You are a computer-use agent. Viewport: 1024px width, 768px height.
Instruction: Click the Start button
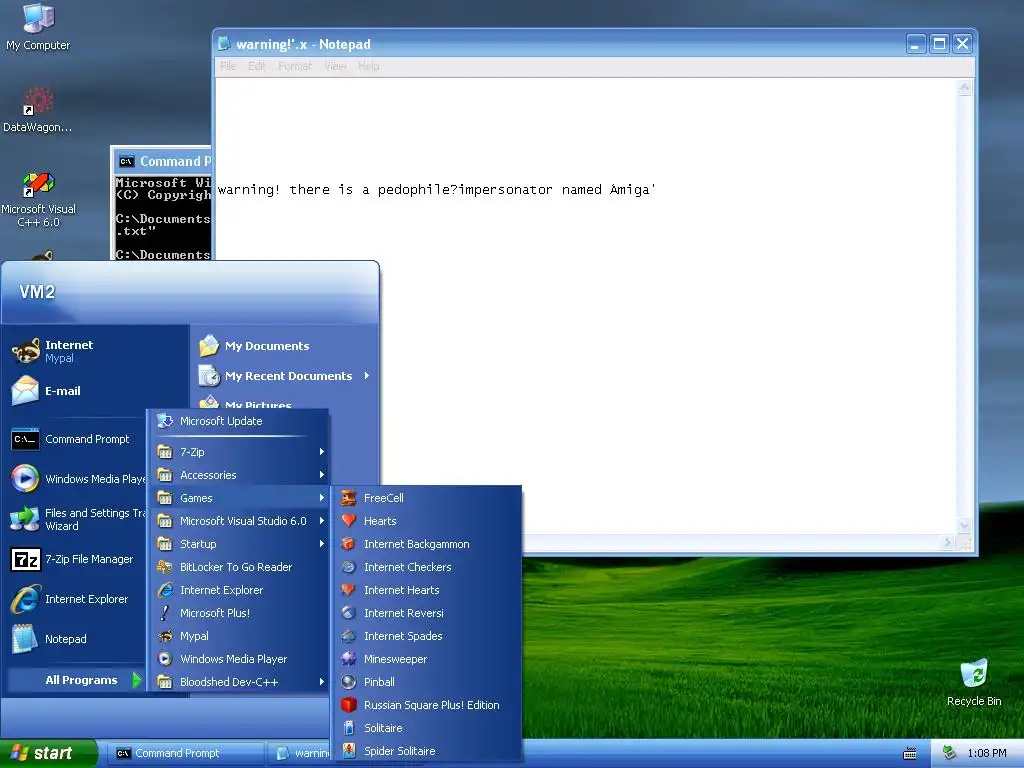(48, 753)
